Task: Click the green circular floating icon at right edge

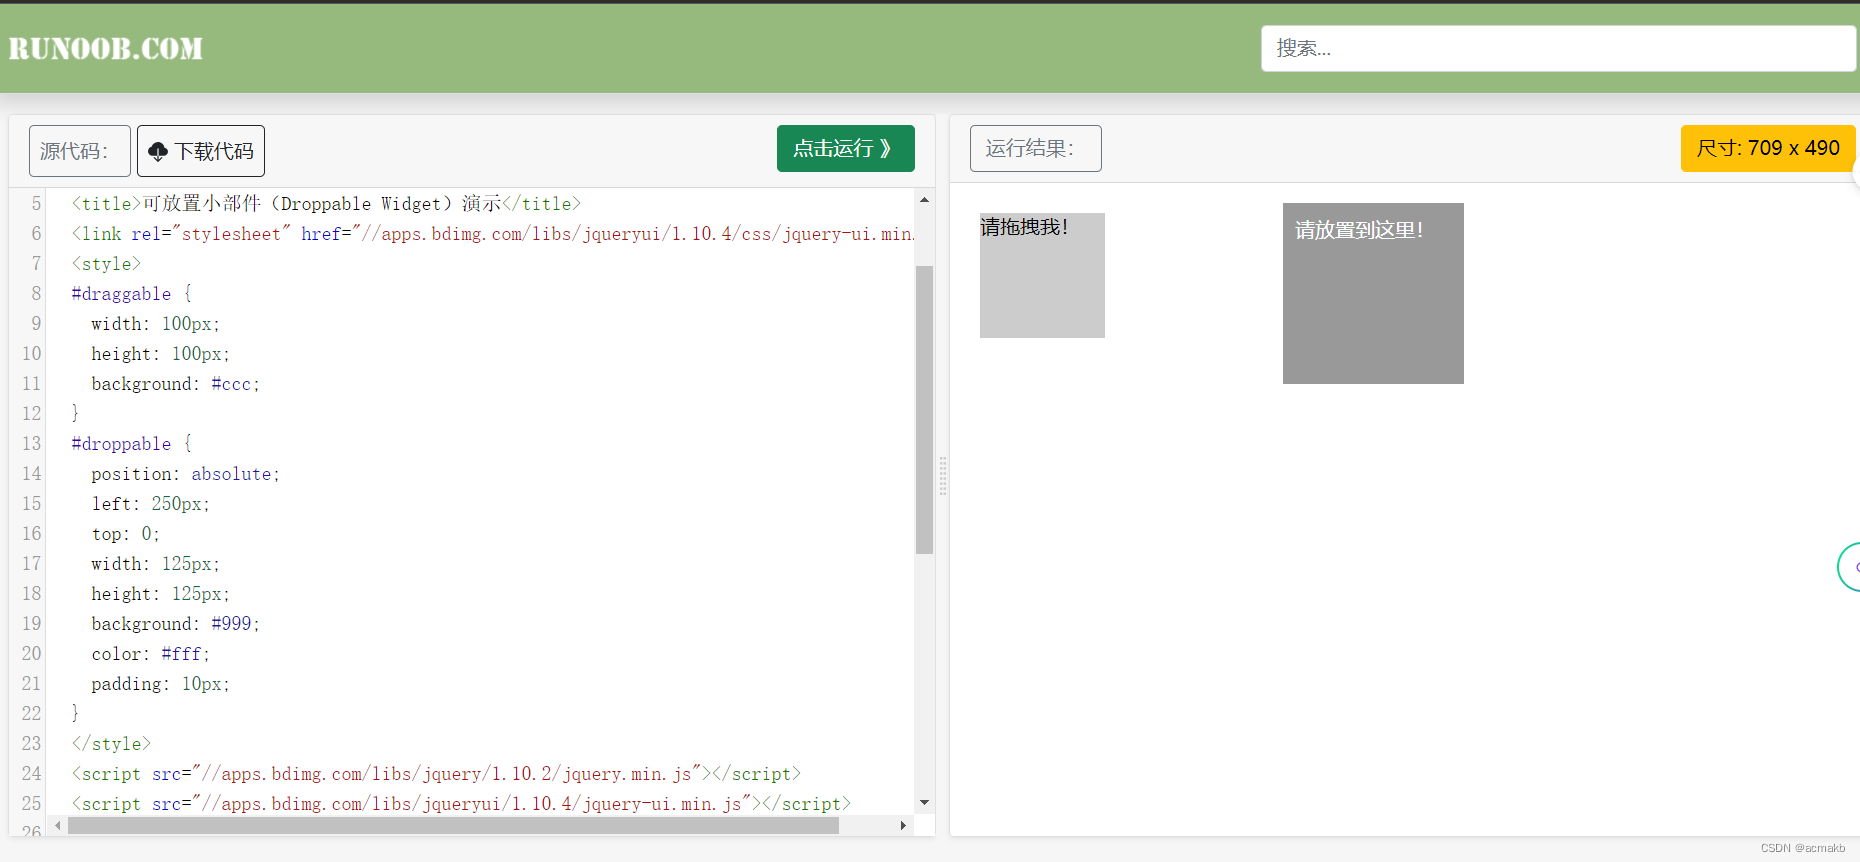Action: point(1849,567)
